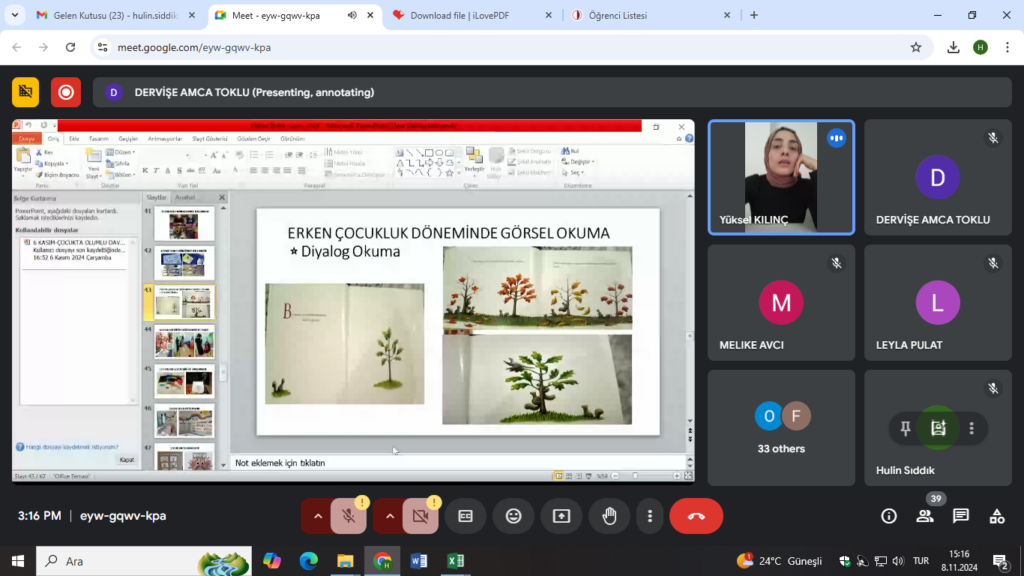The height and width of the screenshot is (576, 1024).
Task: Open the three-dot more options menu
Action: coord(650,516)
